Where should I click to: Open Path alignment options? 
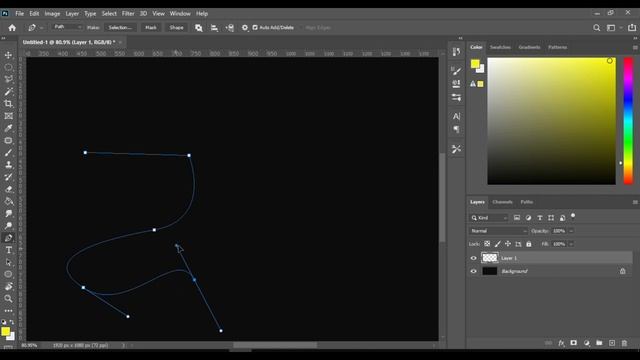(x=214, y=28)
